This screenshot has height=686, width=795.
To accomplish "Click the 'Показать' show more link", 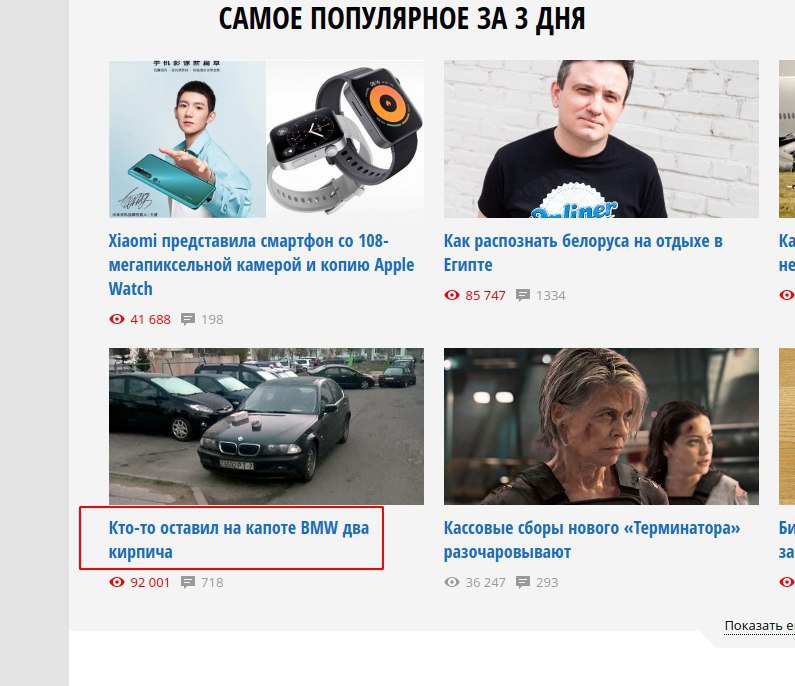I will coord(759,626).
